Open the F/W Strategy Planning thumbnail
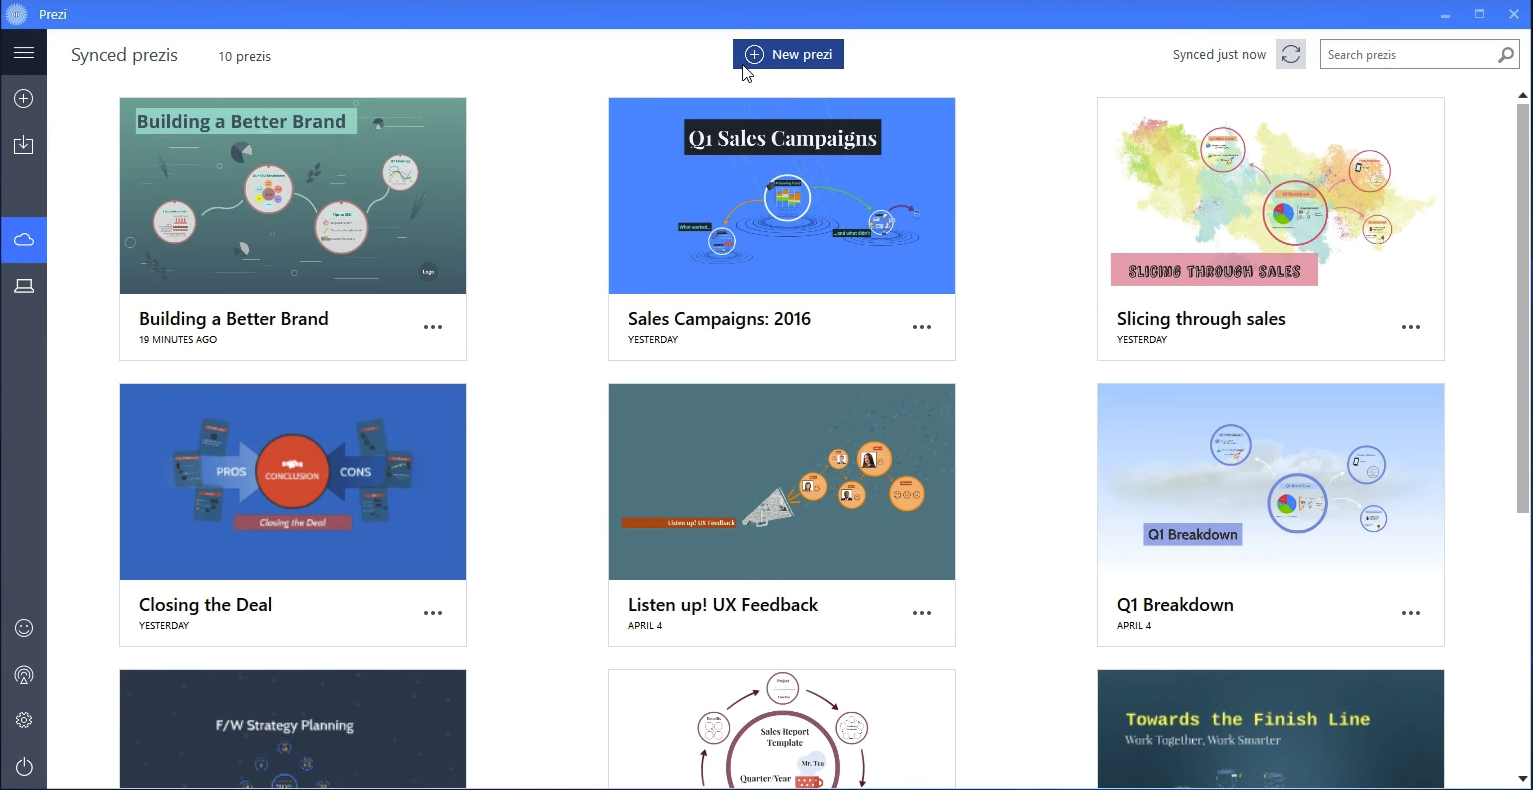Viewport: 1533px width, 790px height. (x=293, y=729)
